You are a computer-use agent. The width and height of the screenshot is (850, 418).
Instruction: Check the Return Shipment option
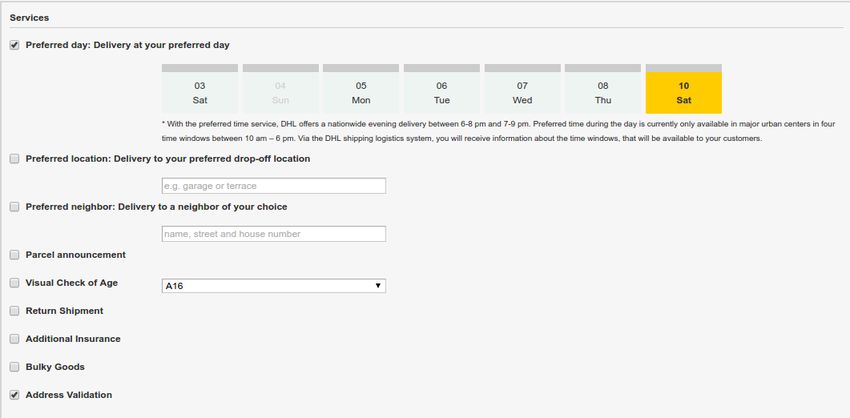pos(14,311)
